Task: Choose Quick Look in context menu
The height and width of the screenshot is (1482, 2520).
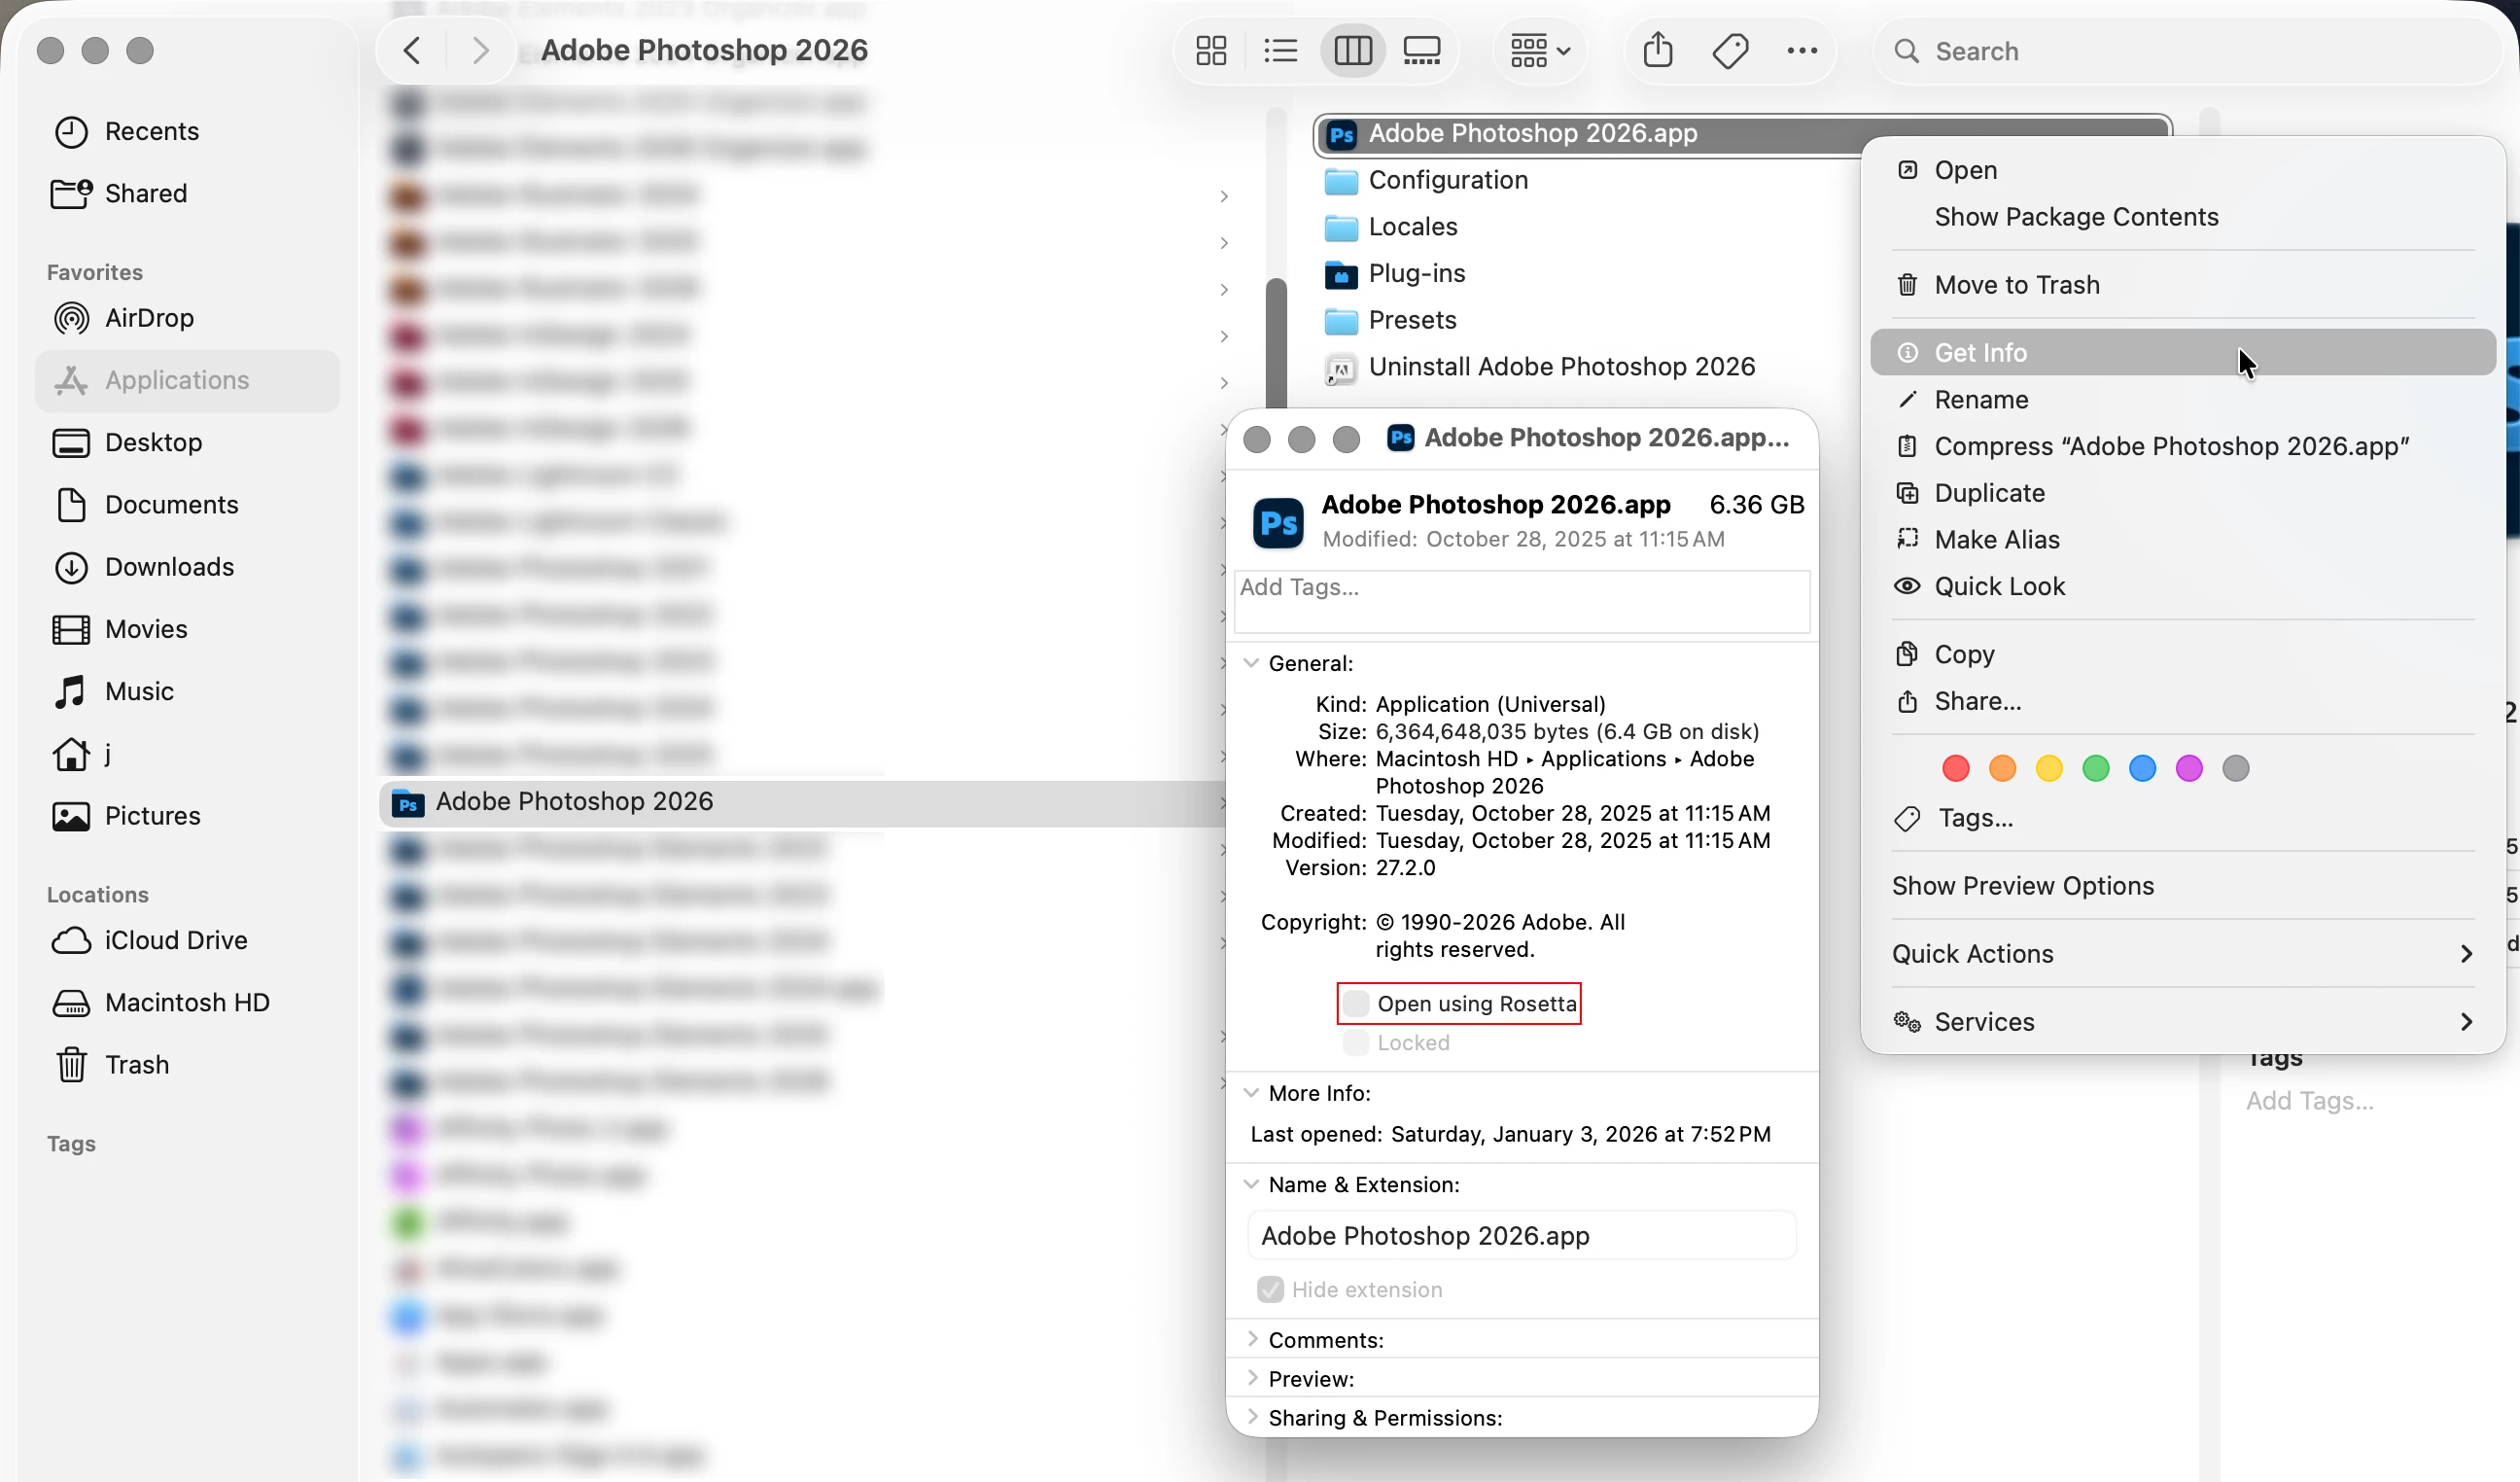Action: [x=2183, y=586]
